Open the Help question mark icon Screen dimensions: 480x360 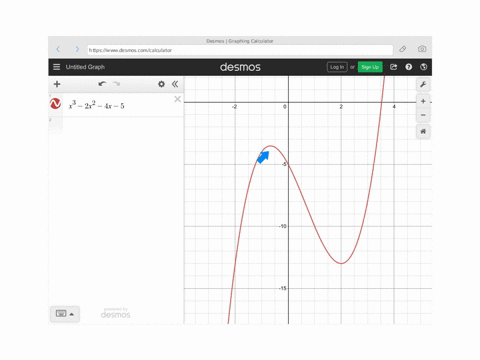[x=409, y=67]
